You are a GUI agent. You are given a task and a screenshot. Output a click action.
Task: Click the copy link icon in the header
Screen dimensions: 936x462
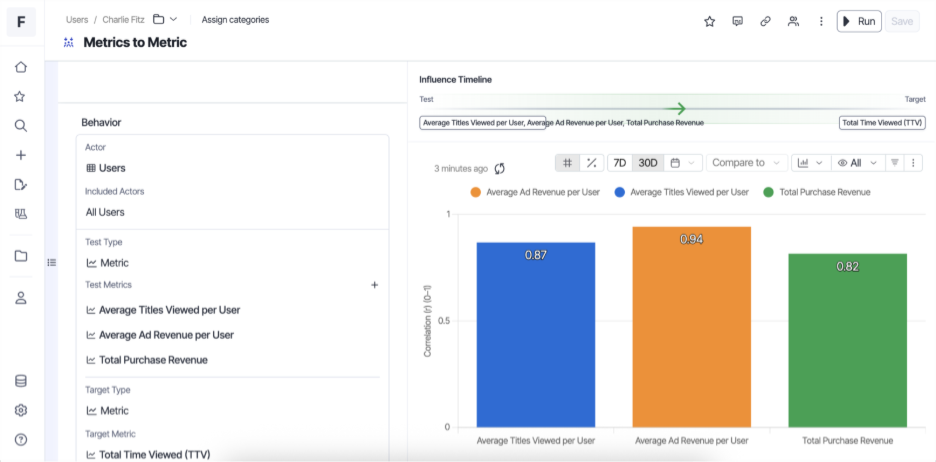pyautogui.click(x=765, y=21)
